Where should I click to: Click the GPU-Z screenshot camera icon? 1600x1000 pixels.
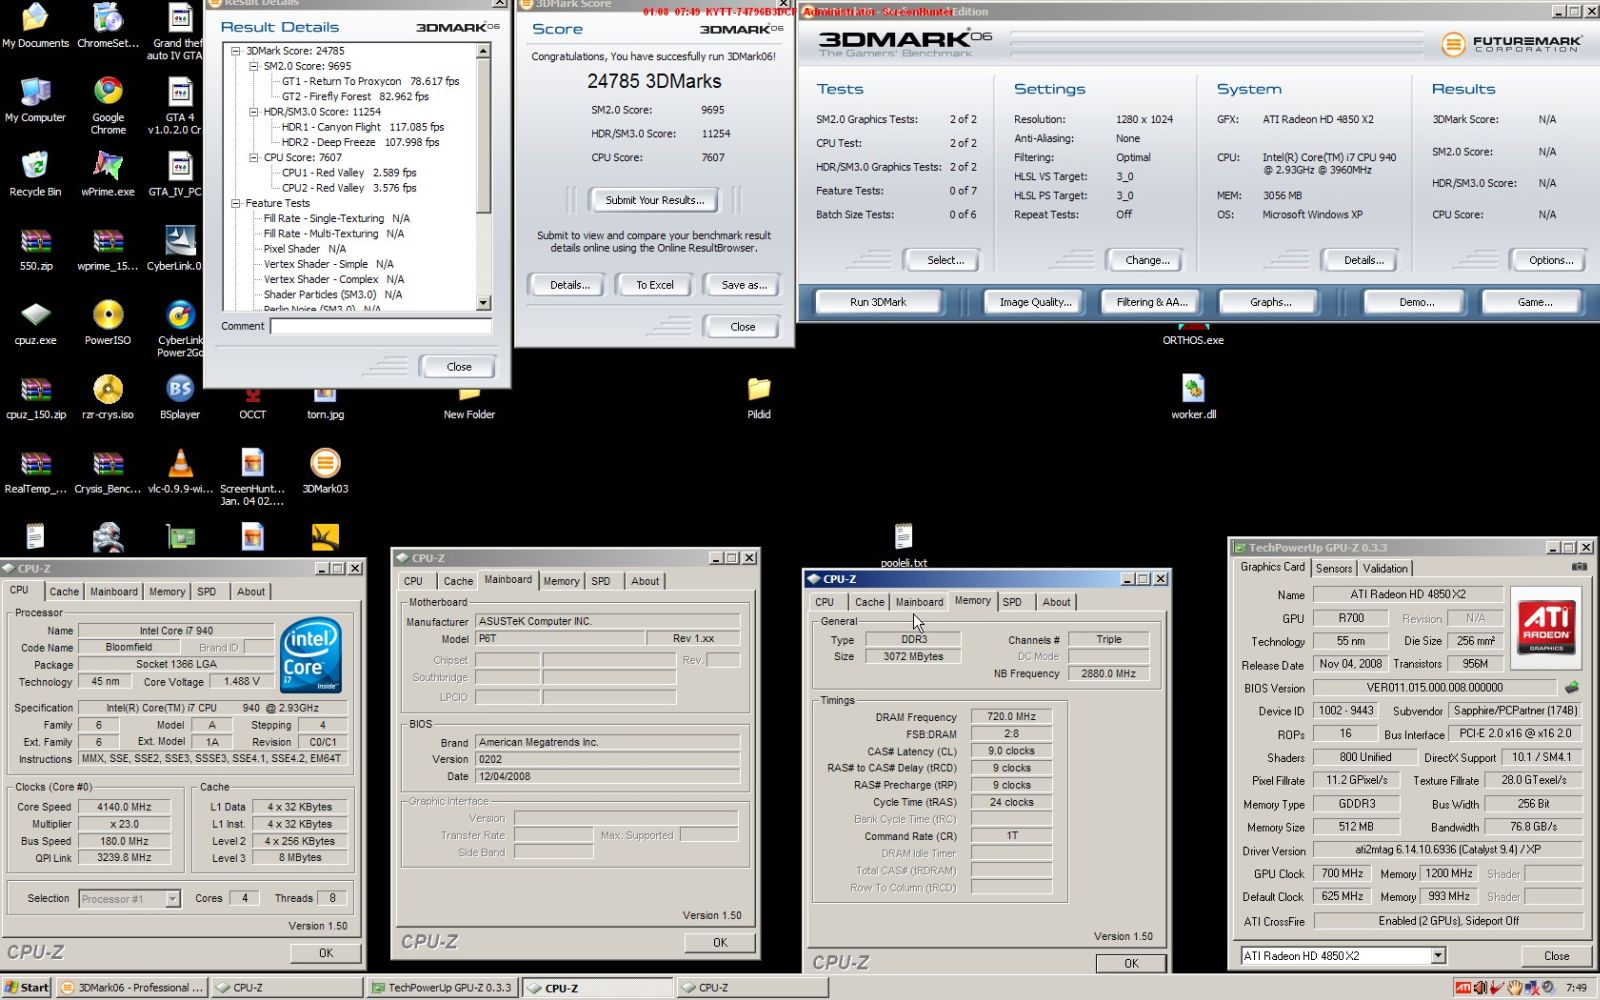coord(1579,567)
